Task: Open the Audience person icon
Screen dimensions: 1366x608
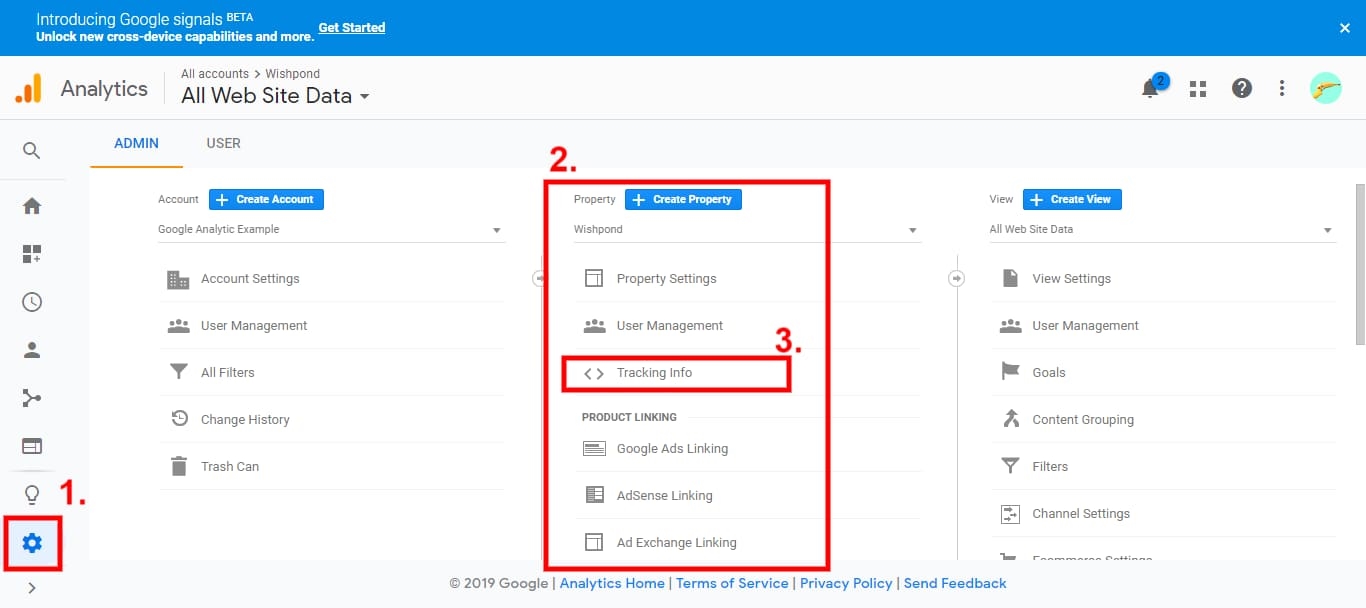Action: pyautogui.click(x=32, y=350)
